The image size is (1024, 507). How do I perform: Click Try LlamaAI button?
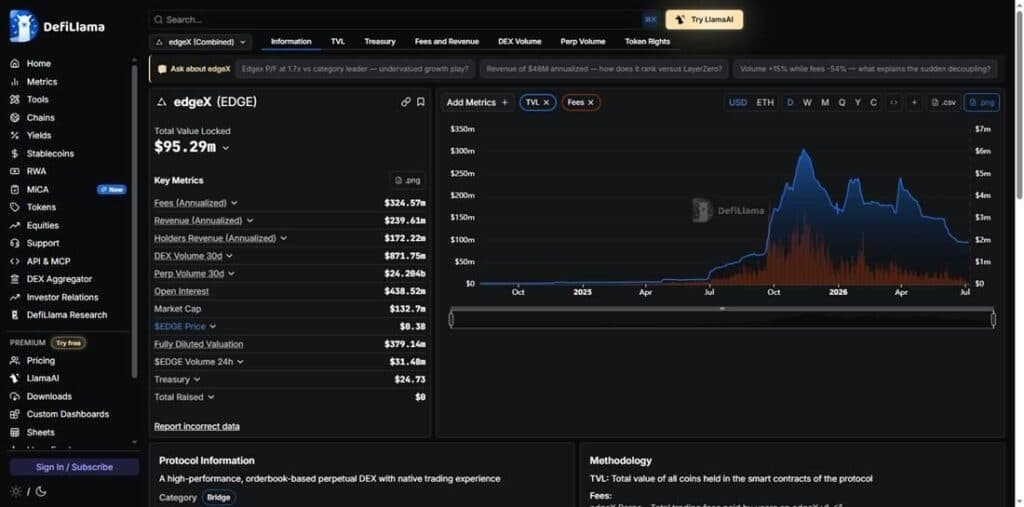(704, 20)
